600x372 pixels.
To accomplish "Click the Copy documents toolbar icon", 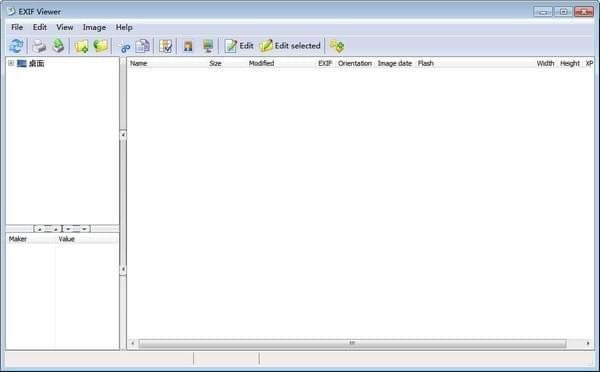I will [x=143, y=46].
